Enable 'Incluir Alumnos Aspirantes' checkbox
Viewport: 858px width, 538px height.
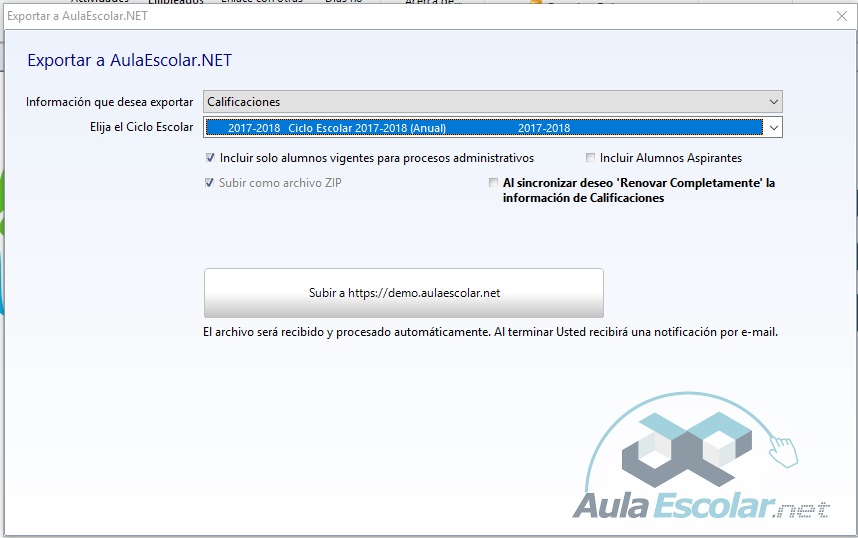tap(591, 158)
